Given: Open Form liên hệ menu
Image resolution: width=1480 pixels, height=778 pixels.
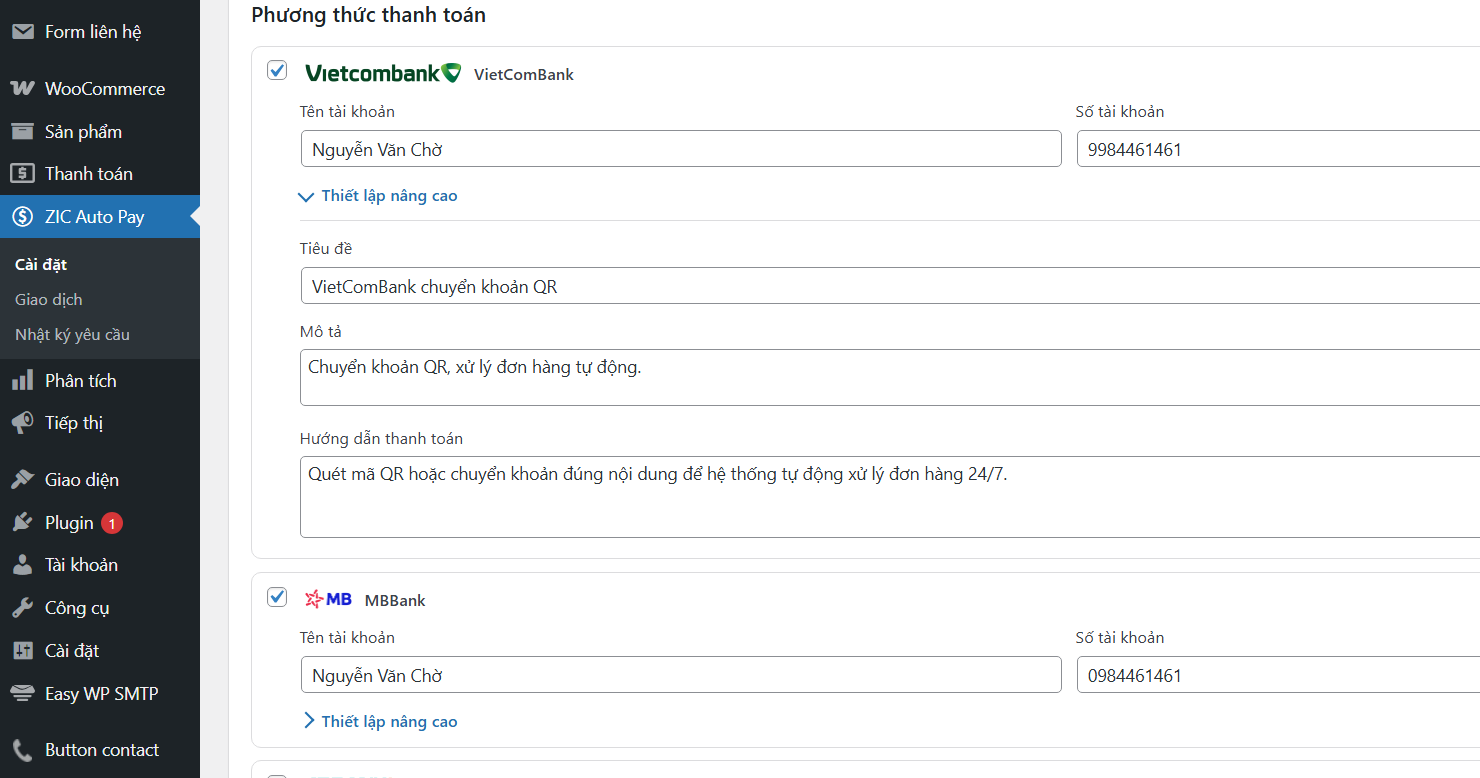Looking at the screenshot, I should [x=100, y=32].
